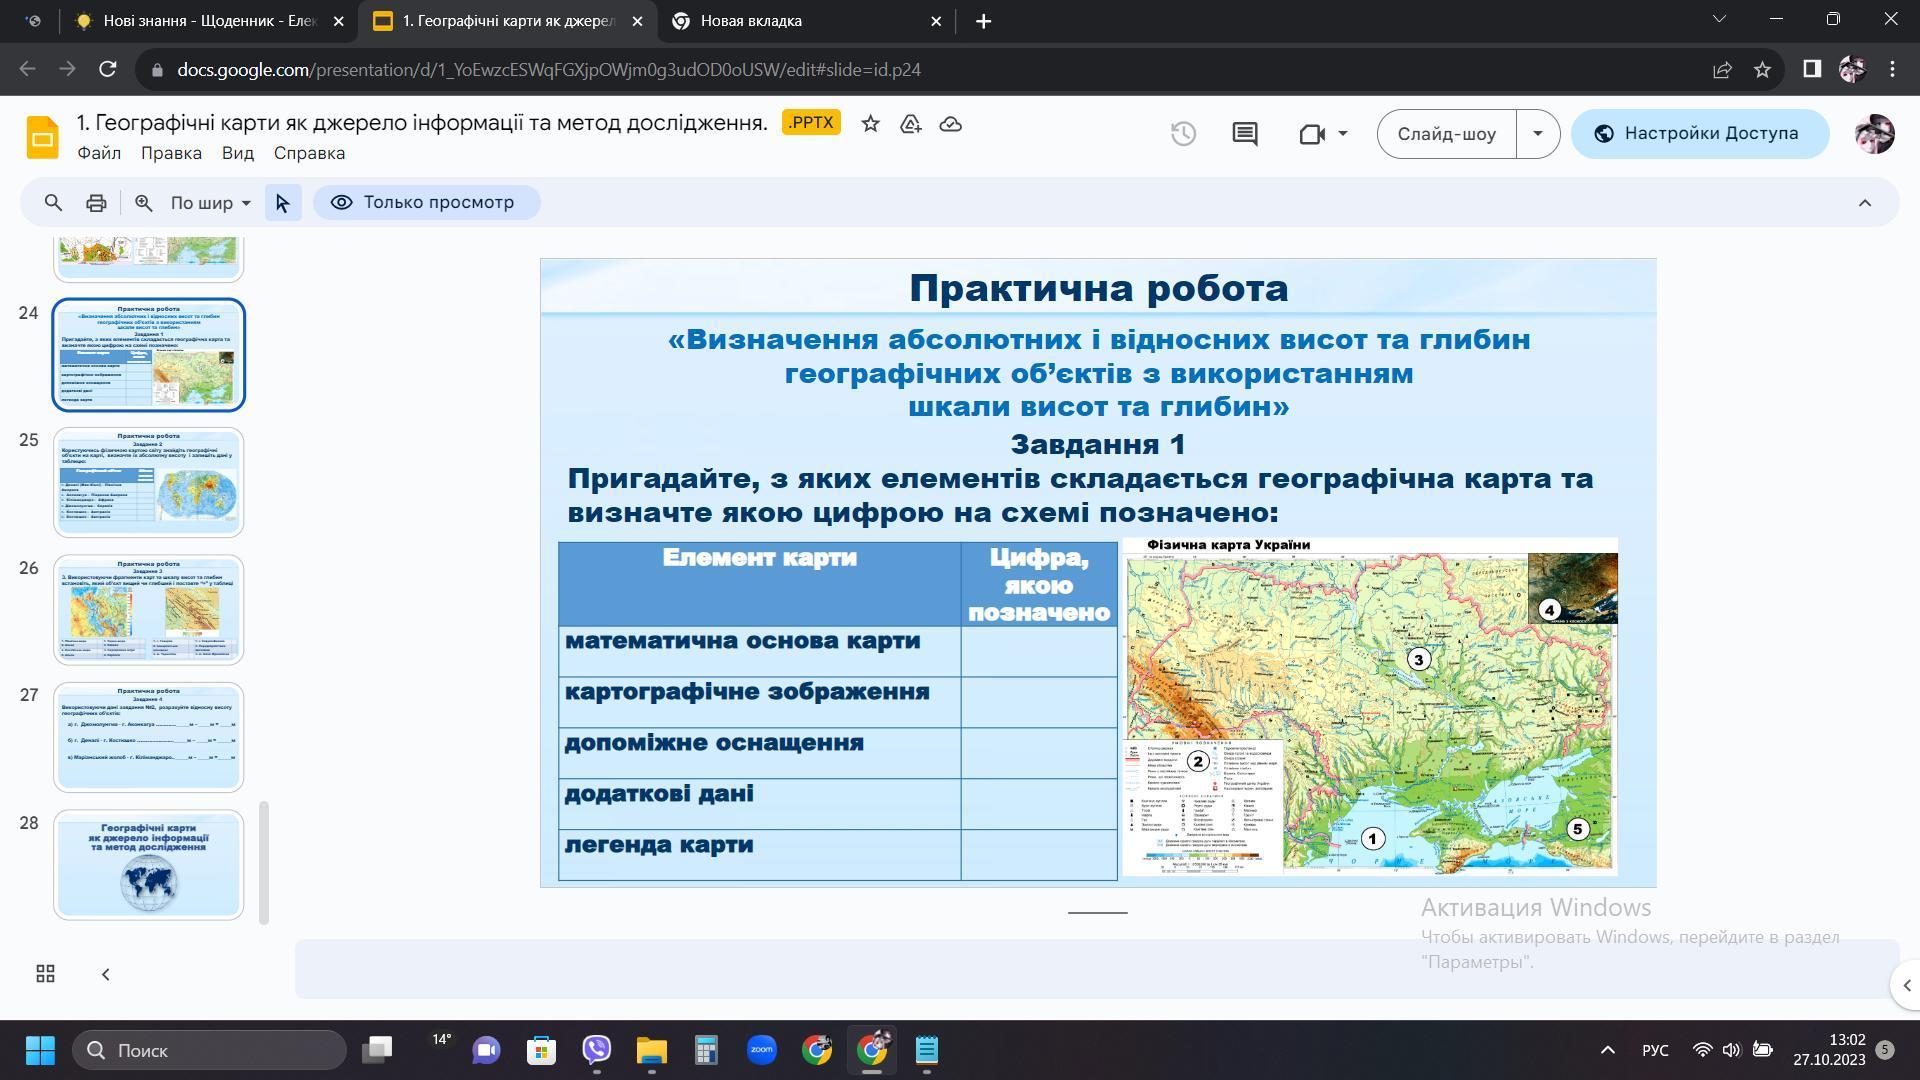Viewport: 1920px width, 1080px height.
Task: Expand the zoom level dropdown
Action: (x=211, y=203)
